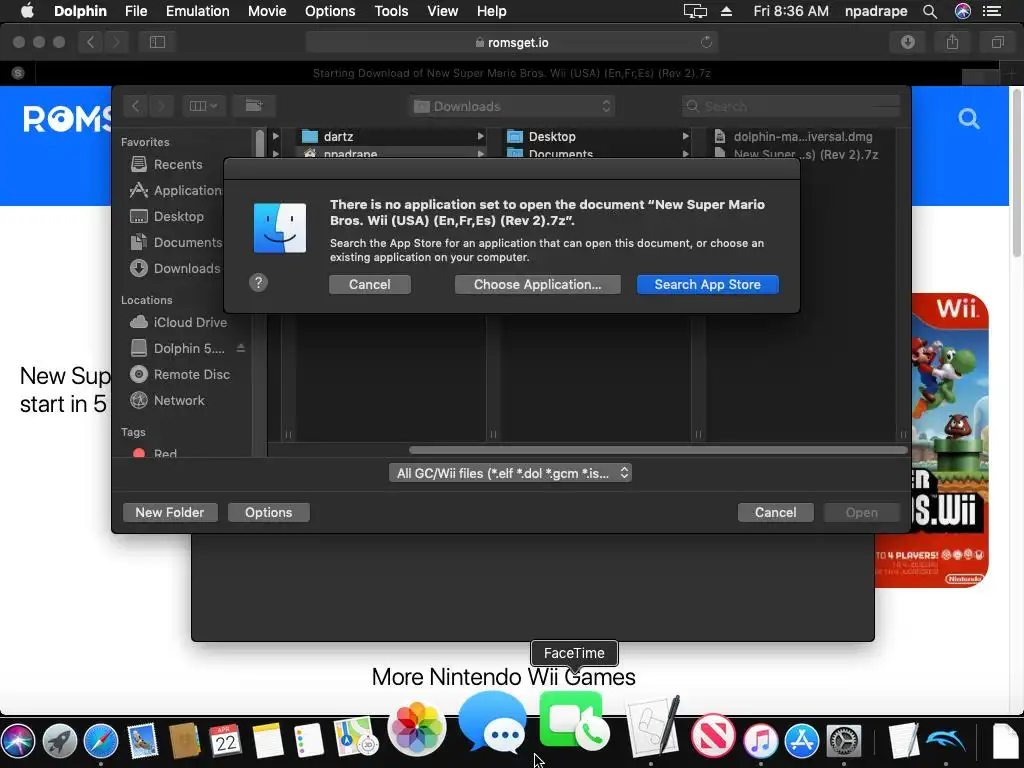
Task: Cancel the no-application alert dialog
Action: (370, 285)
